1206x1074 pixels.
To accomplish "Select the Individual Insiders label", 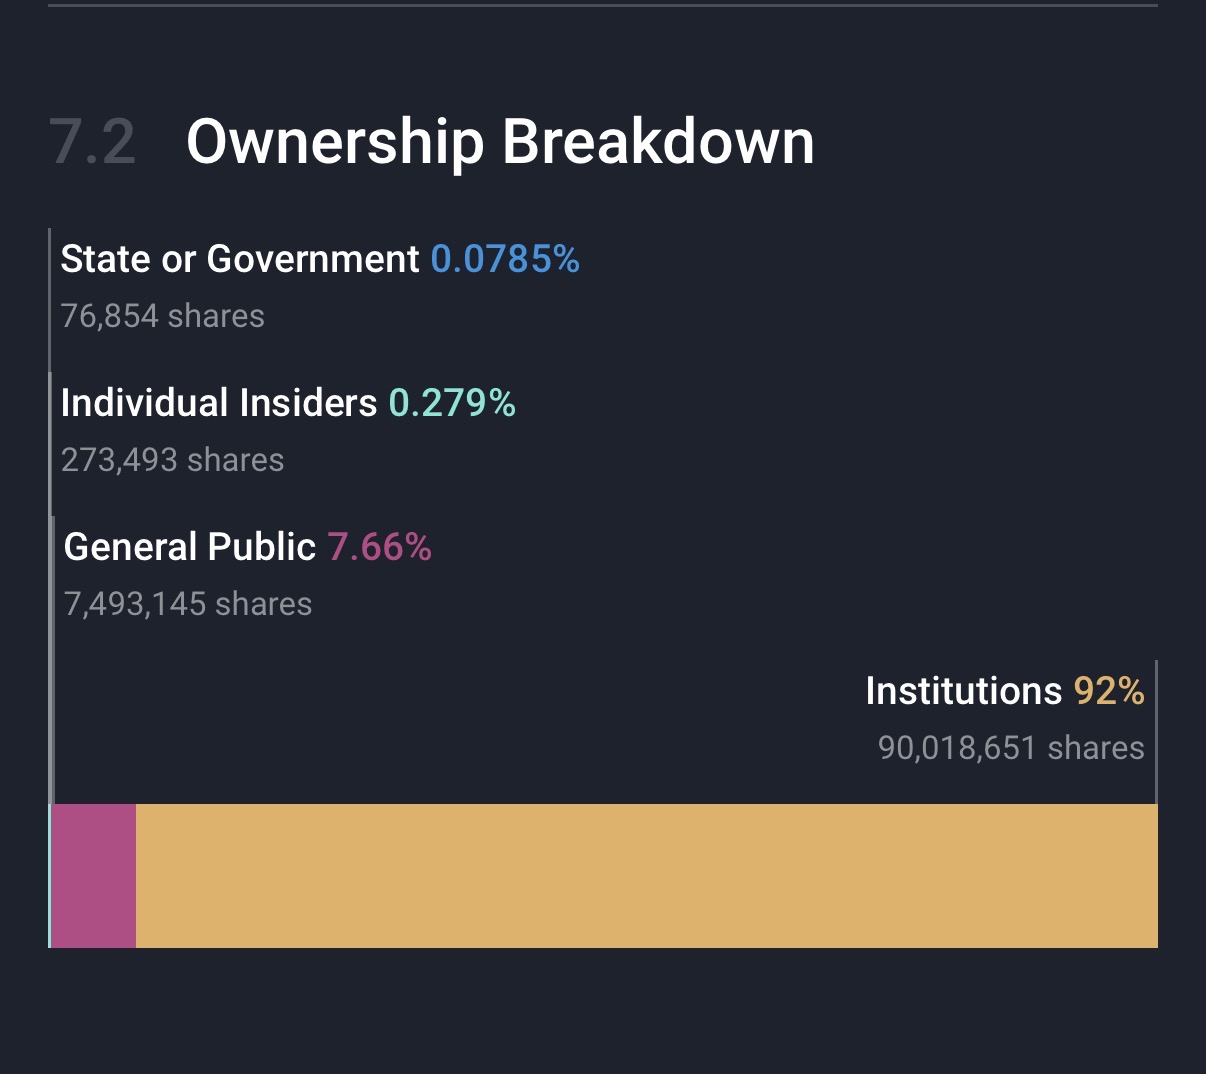I will (x=219, y=403).
